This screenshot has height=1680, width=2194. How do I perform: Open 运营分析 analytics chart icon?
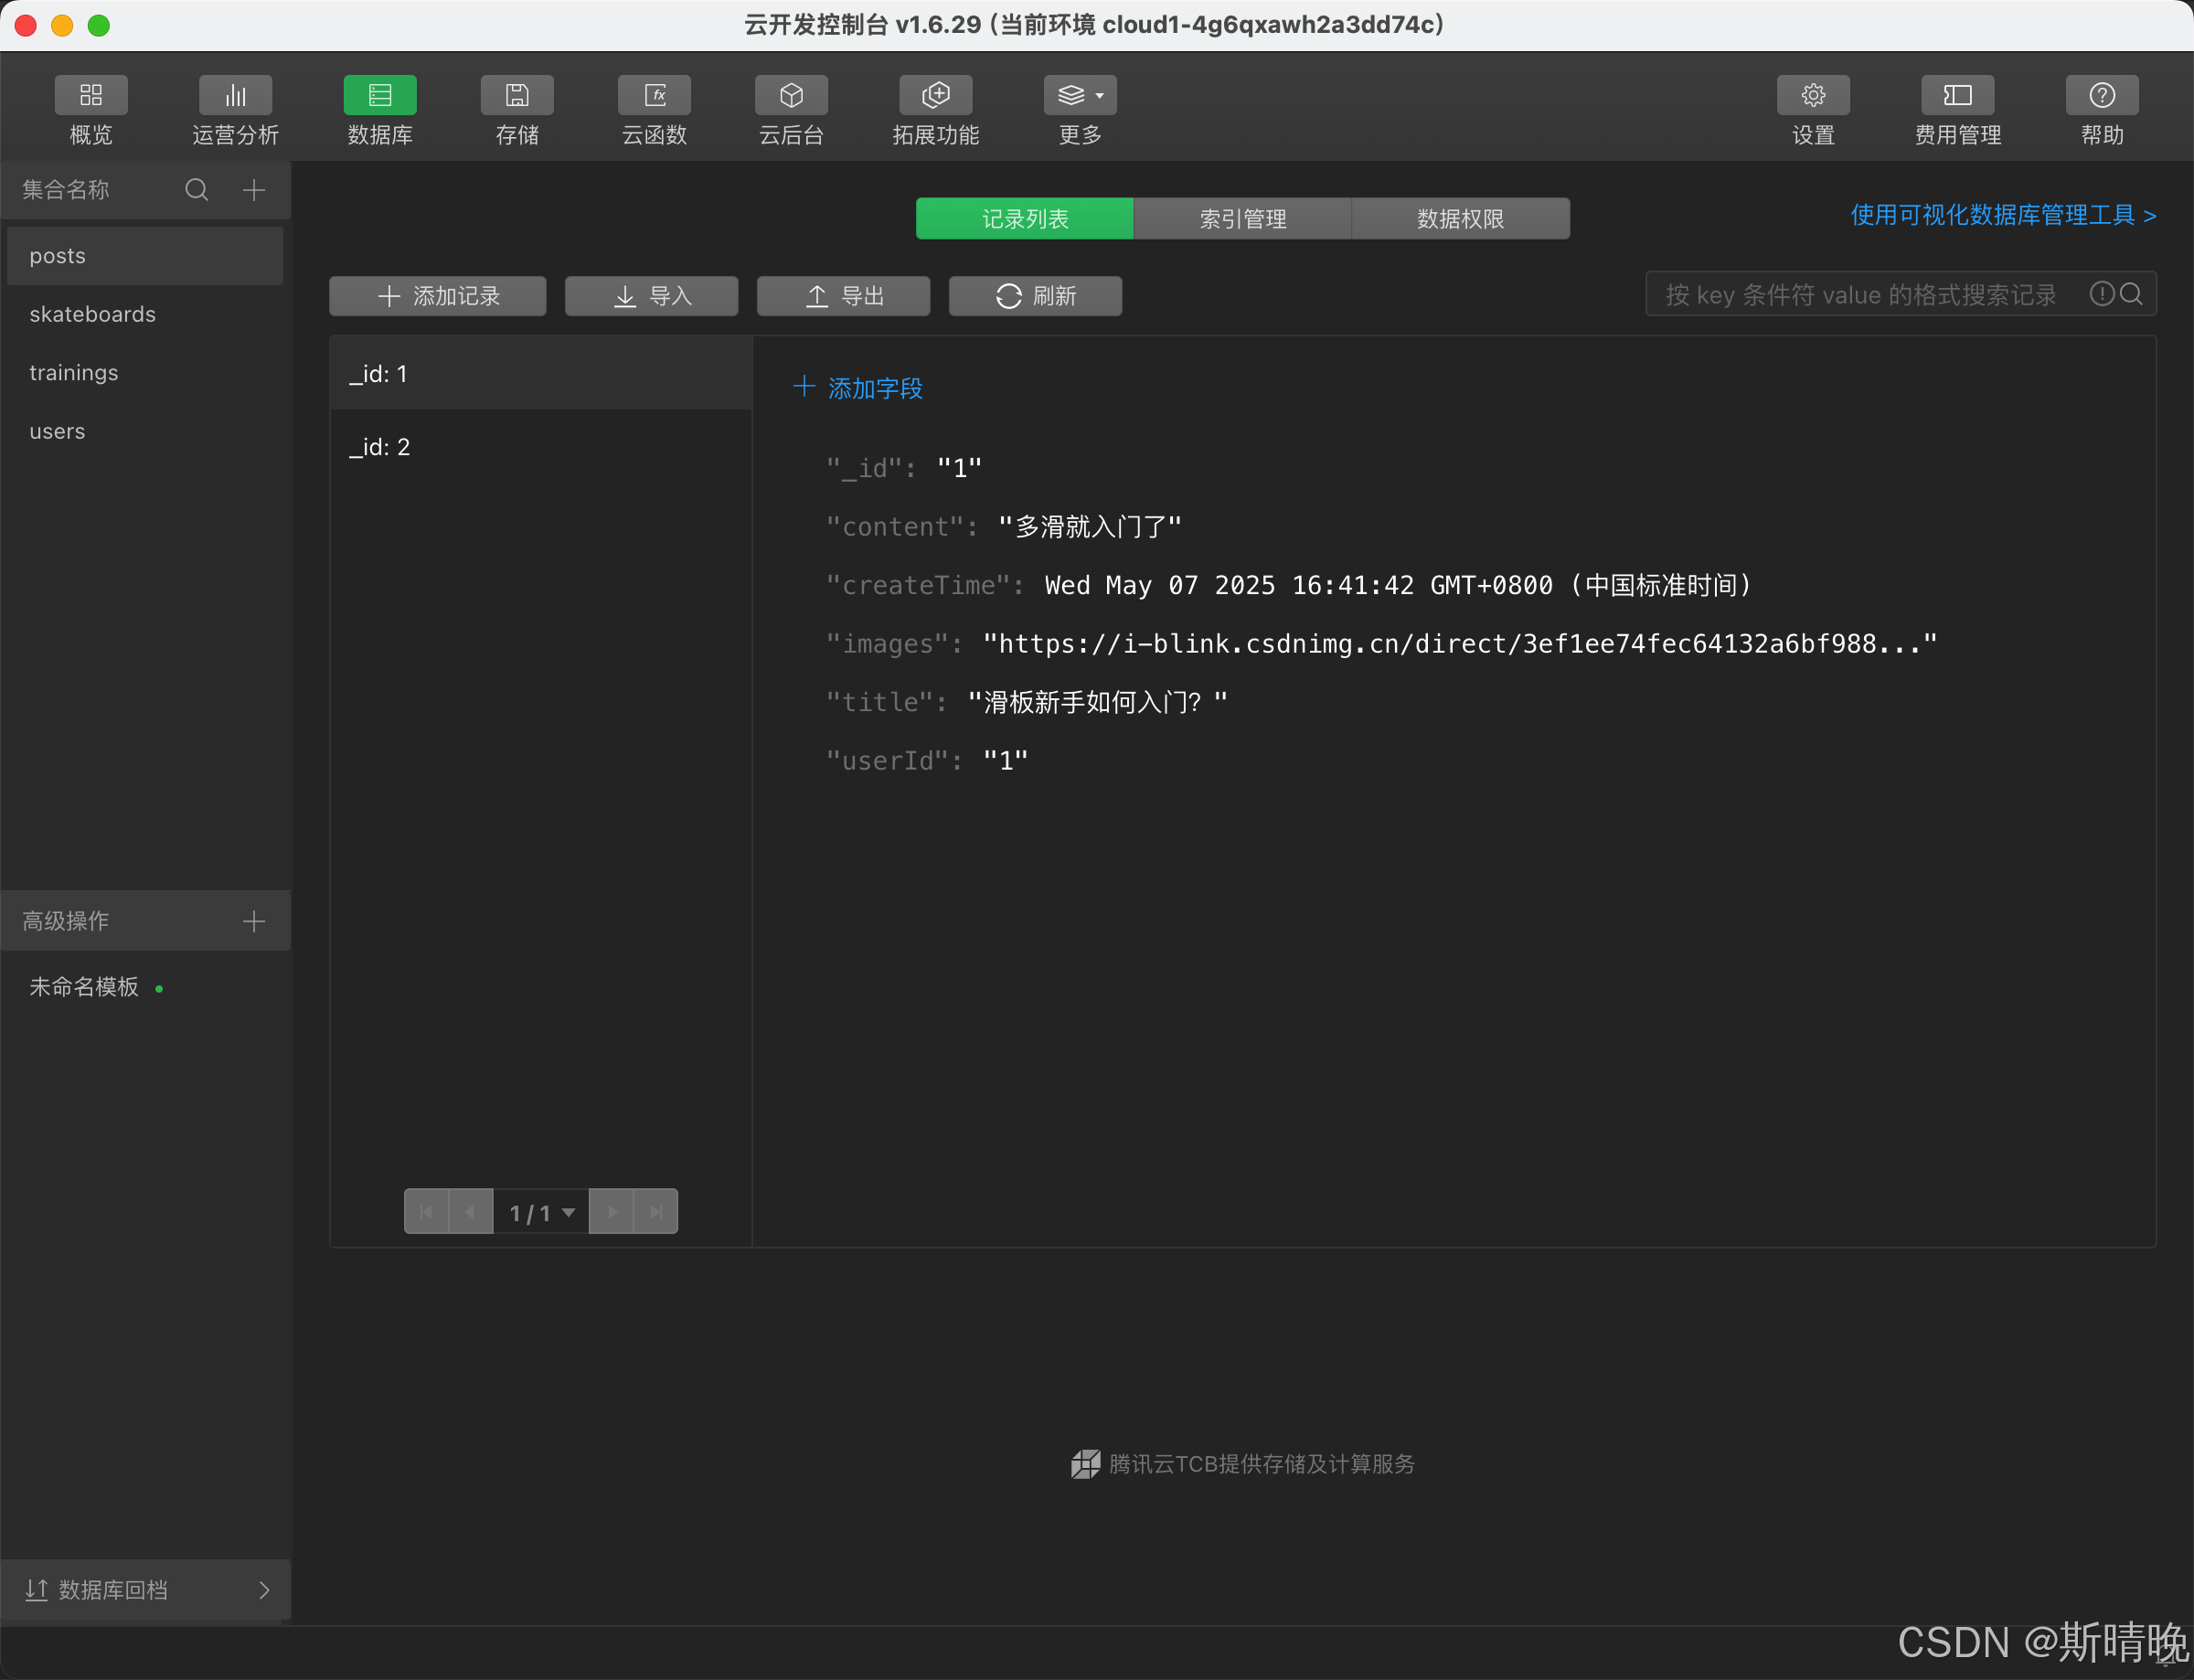tap(235, 96)
